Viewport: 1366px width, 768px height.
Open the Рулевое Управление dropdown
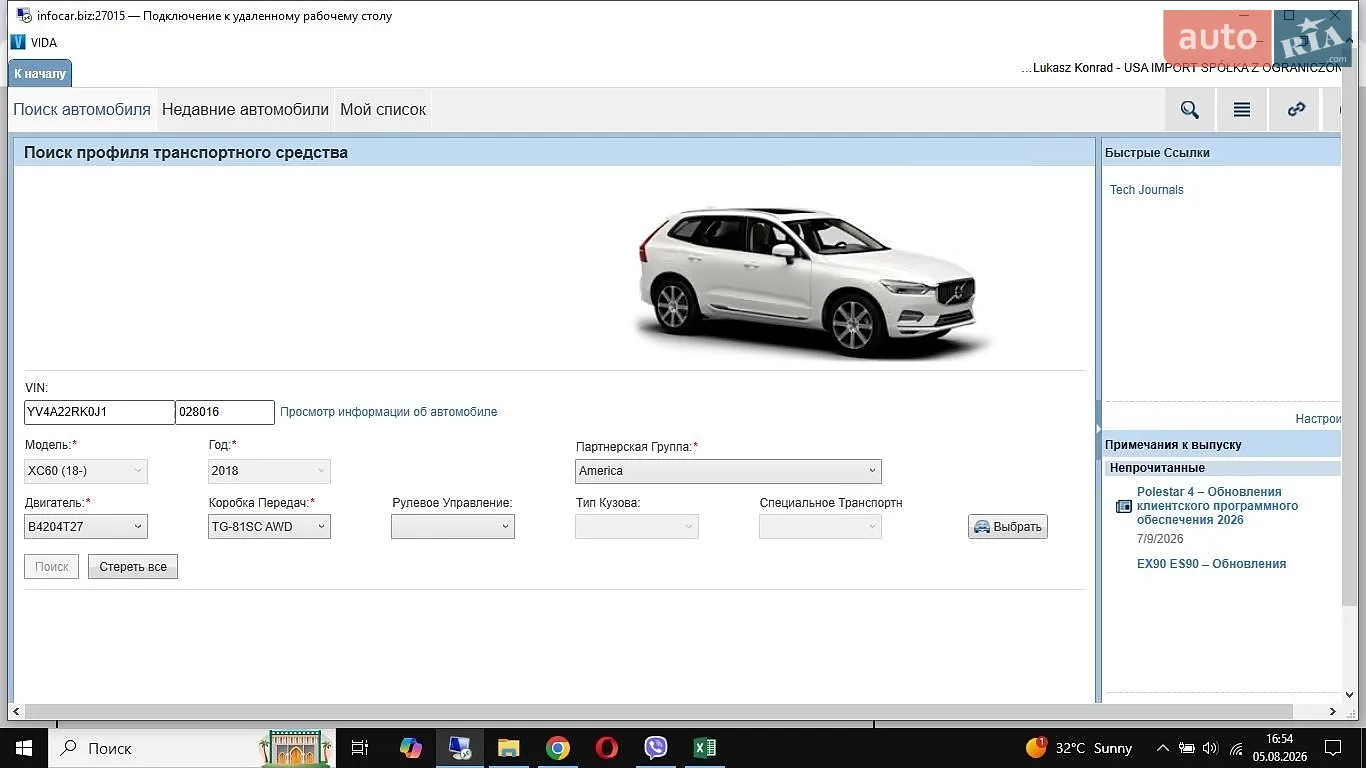click(x=453, y=527)
